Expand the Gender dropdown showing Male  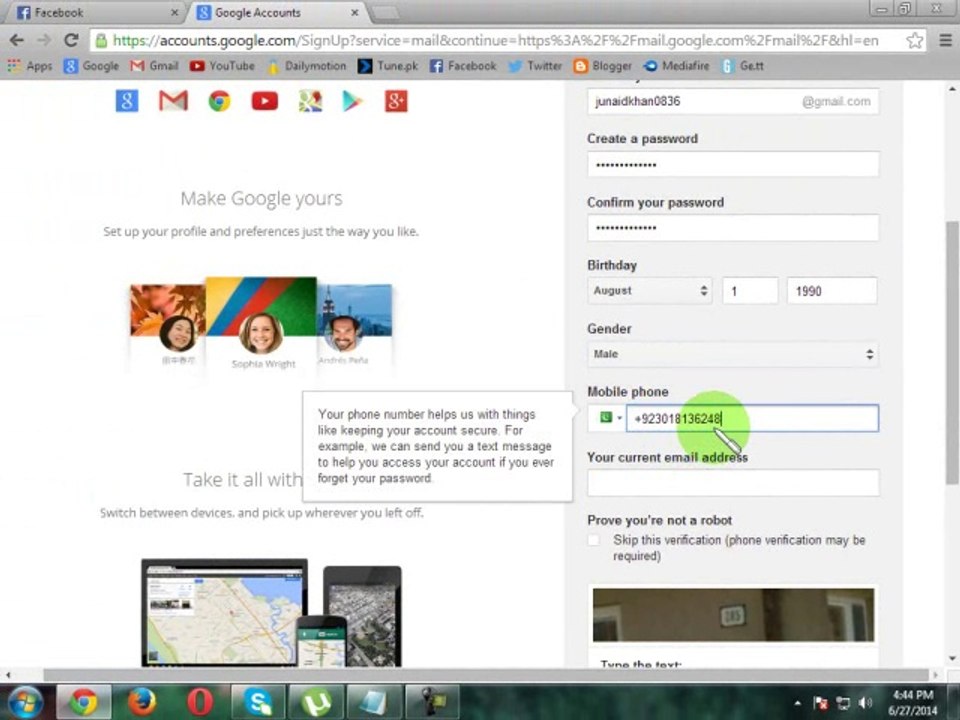point(733,354)
